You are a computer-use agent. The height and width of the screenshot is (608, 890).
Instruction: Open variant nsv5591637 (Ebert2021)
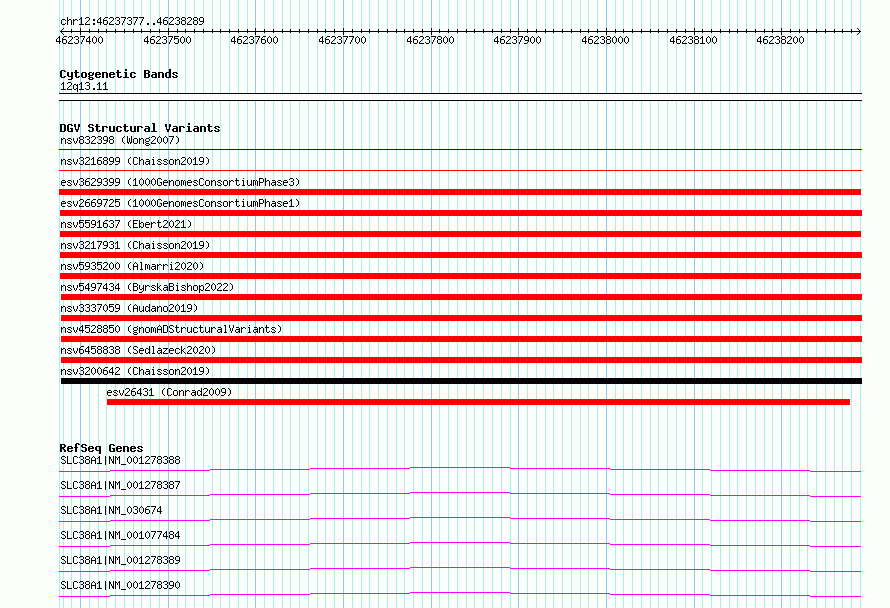[126, 224]
